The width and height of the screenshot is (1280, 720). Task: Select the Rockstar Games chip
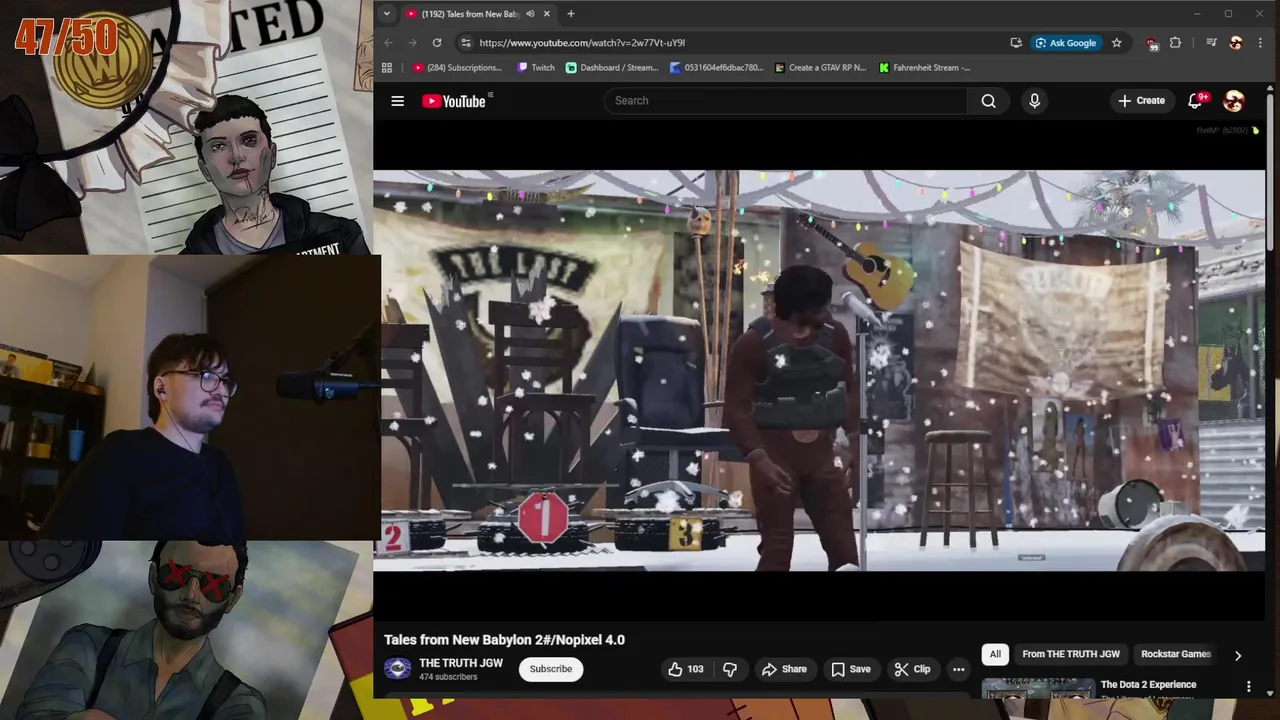point(1176,654)
